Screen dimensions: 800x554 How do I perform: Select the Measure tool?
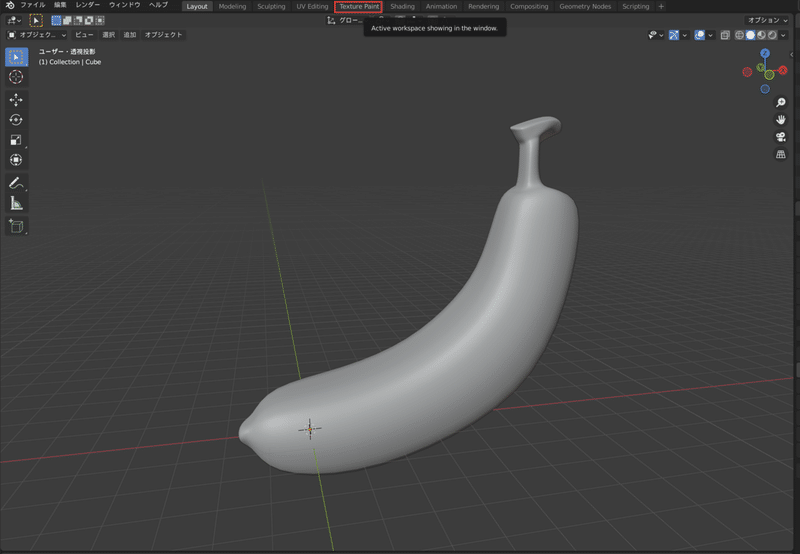(x=16, y=203)
